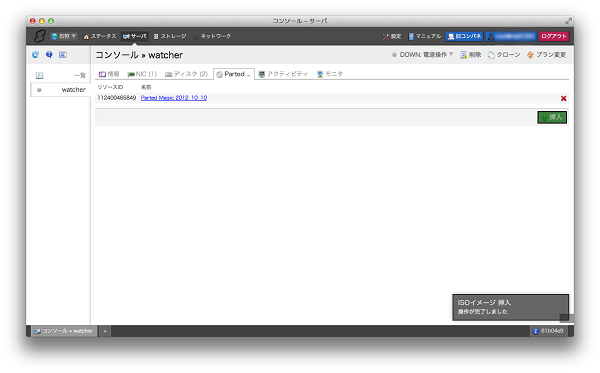The image size is (600, 373).
Task: Click the green 挿入 insert button
Action: click(x=552, y=117)
